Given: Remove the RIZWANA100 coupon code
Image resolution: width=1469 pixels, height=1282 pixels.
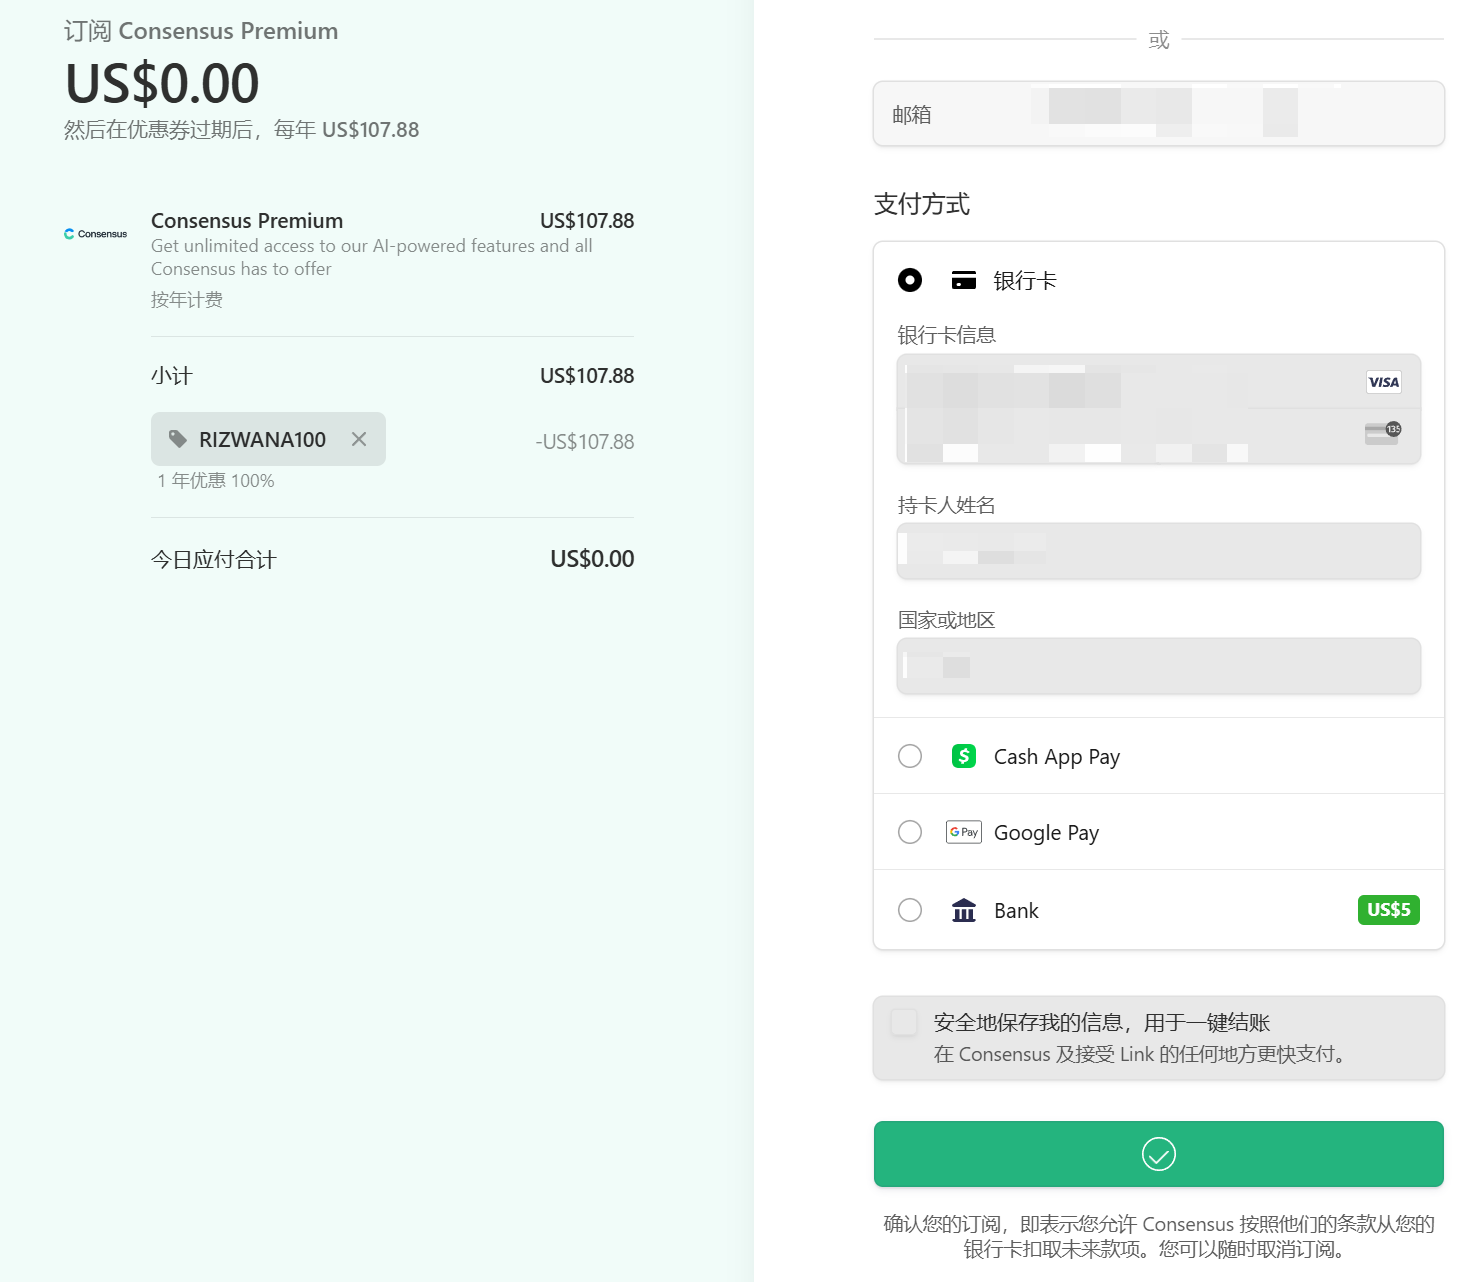Looking at the screenshot, I should click(x=359, y=439).
